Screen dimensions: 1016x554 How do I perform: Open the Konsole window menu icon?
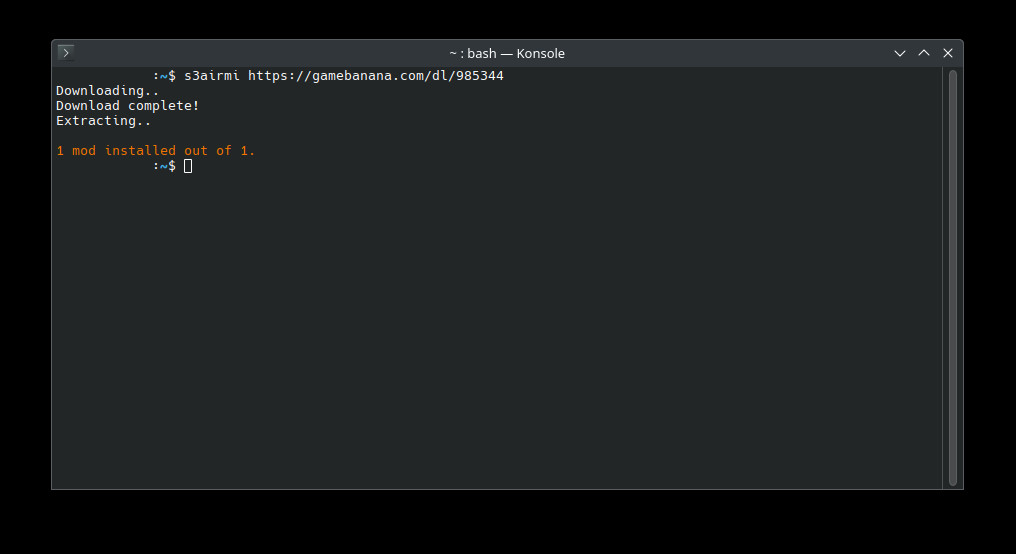(x=66, y=53)
